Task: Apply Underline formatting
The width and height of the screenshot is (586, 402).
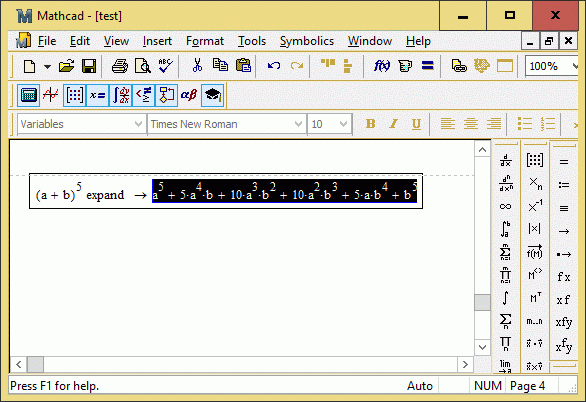Action: (x=416, y=124)
